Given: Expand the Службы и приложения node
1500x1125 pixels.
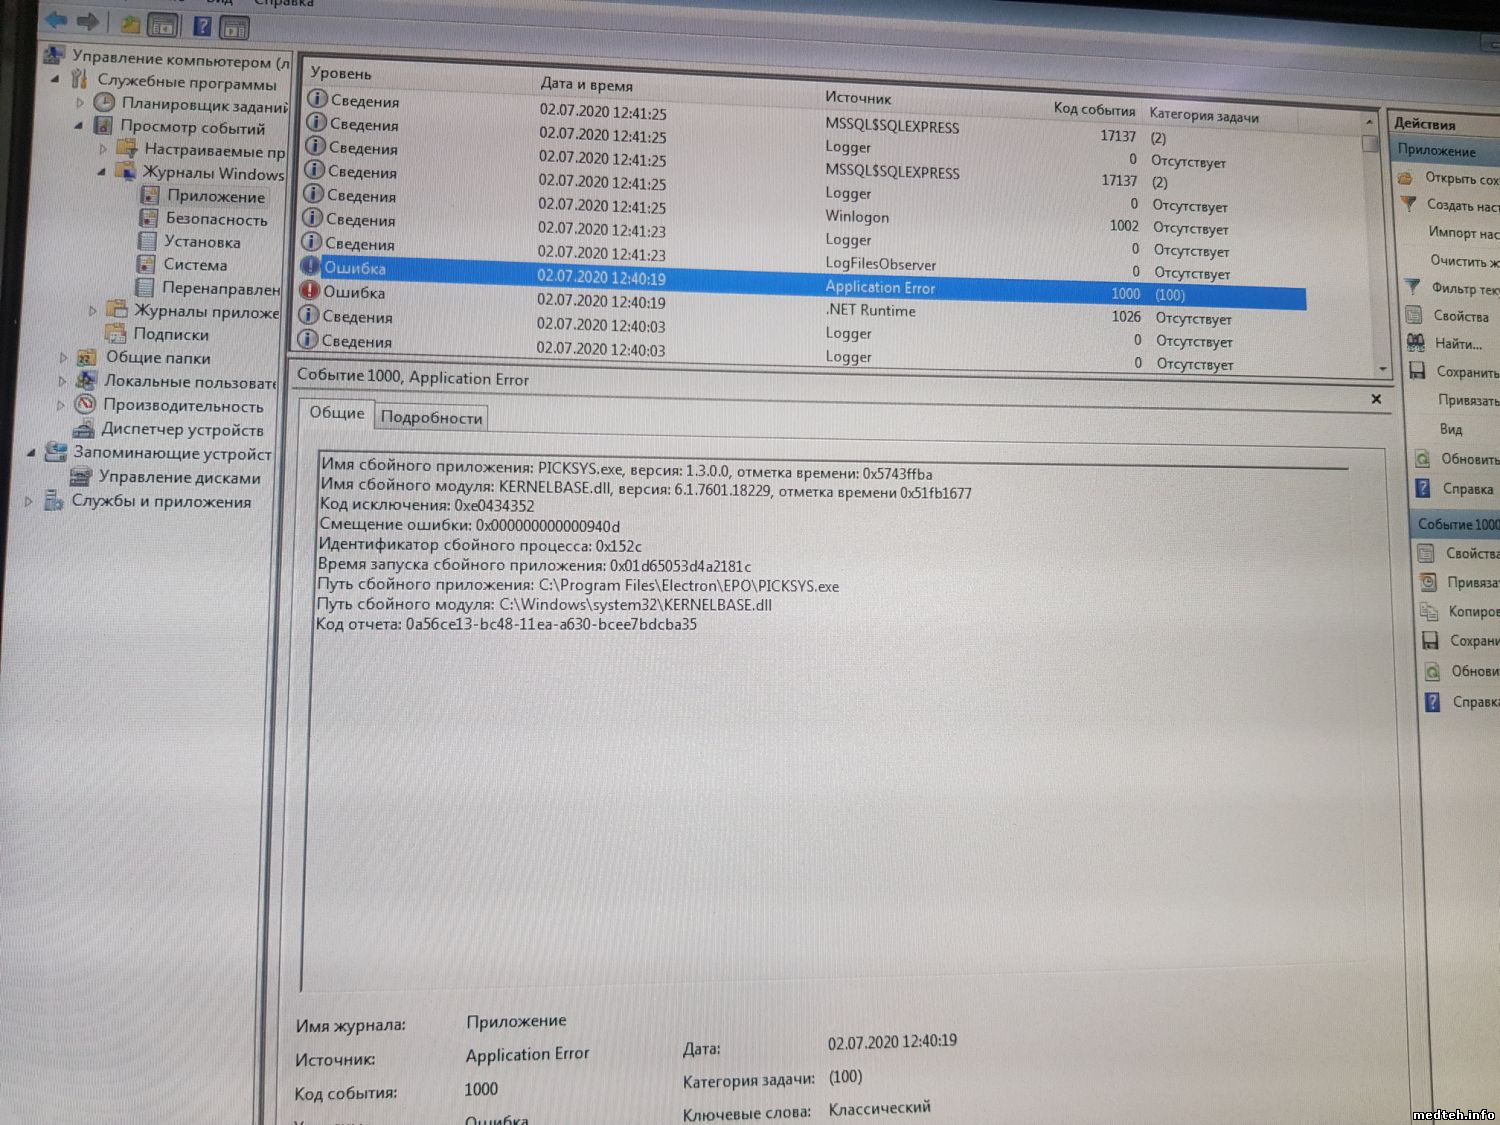Looking at the screenshot, I should [28, 501].
